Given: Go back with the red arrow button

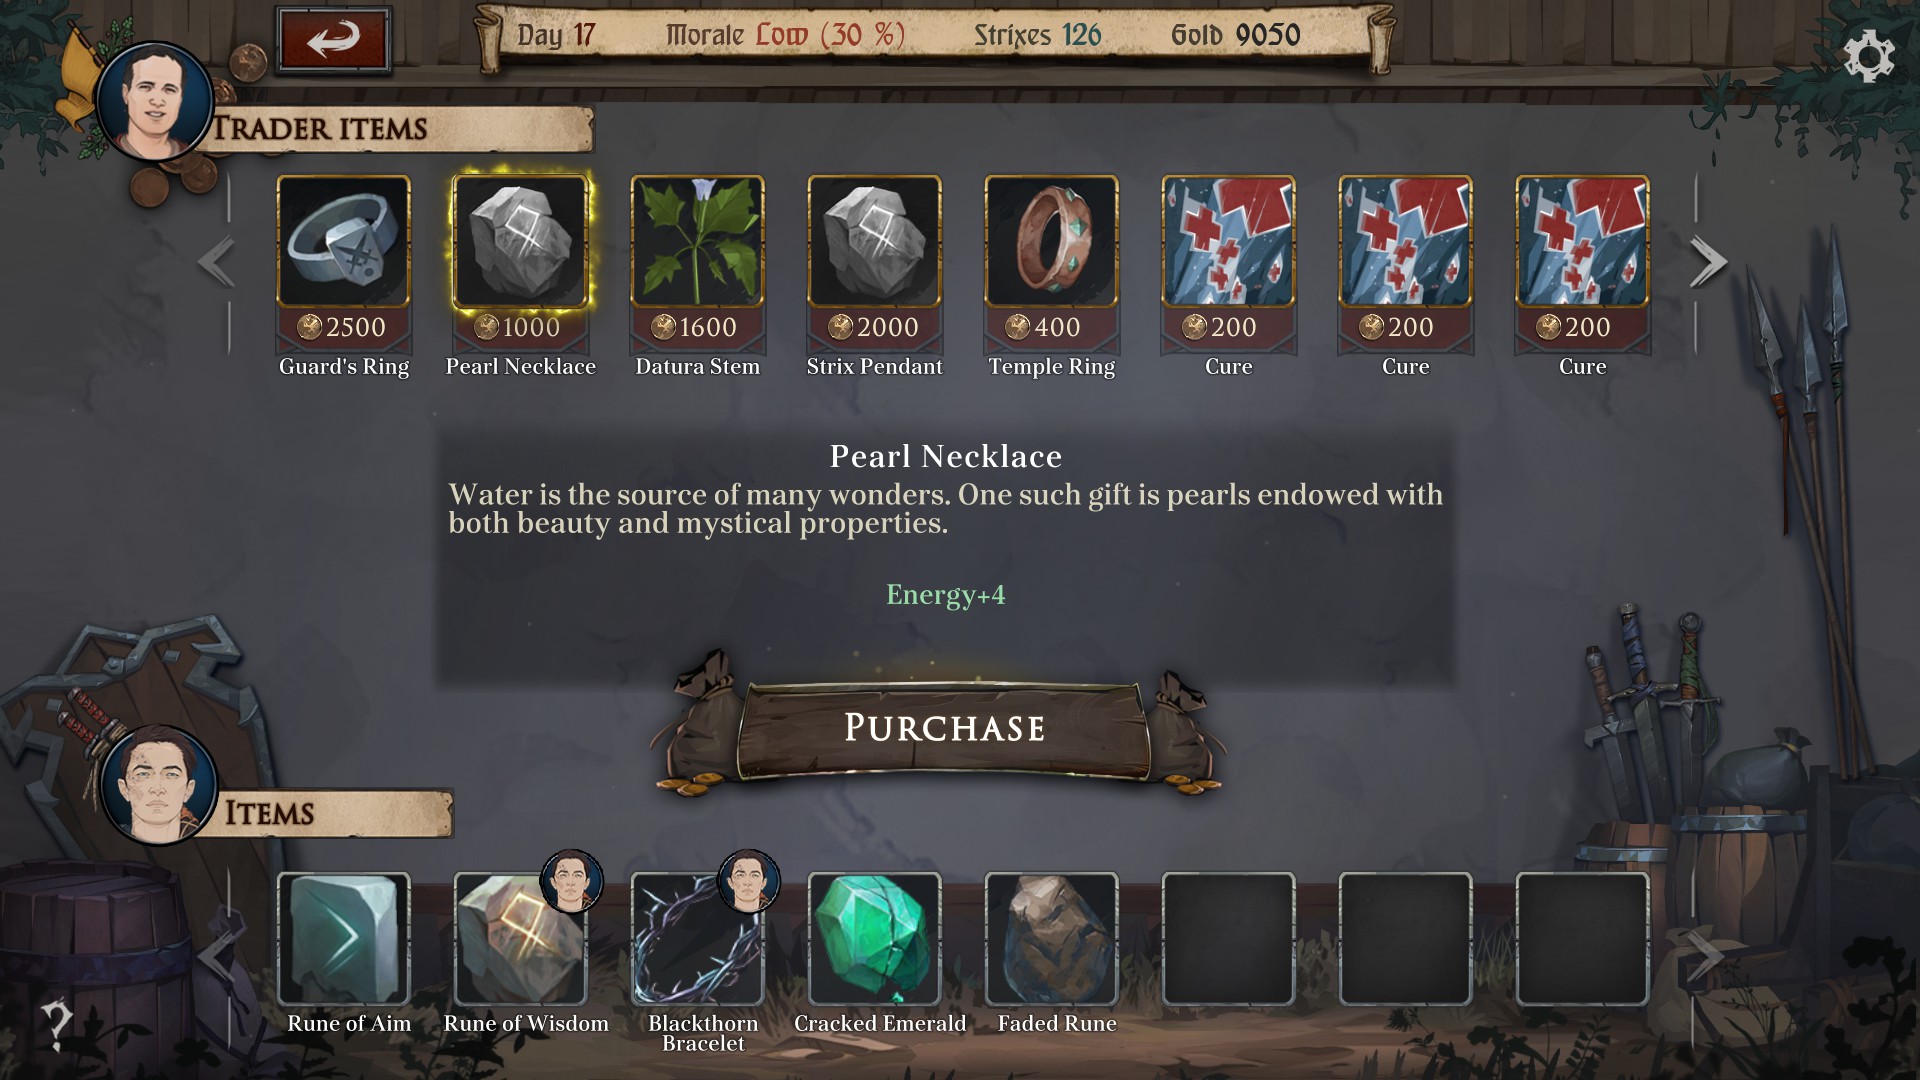Looking at the screenshot, I should pyautogui.click(x=333, y=40).
